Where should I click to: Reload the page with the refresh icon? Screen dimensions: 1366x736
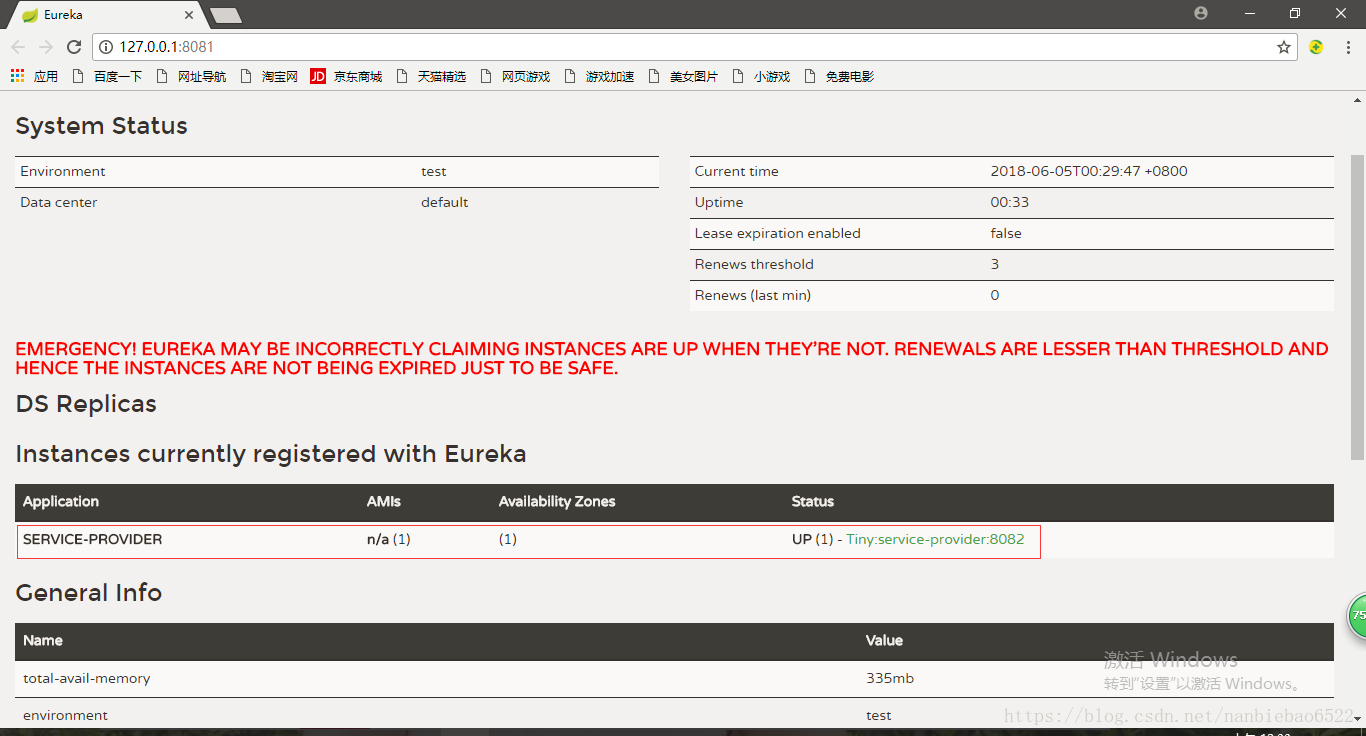(x=74, y=47)
